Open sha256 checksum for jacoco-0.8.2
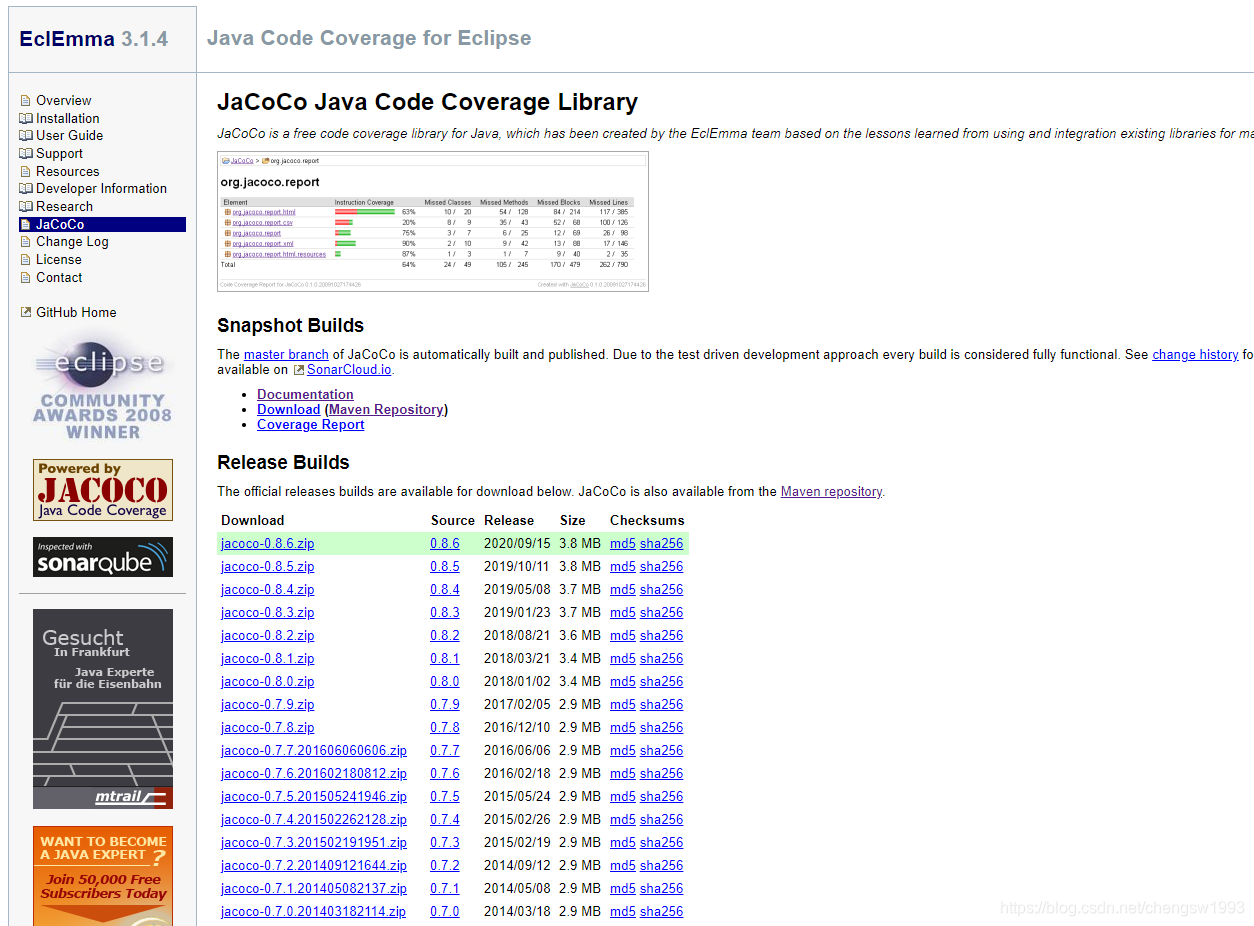Screen dimensions: 1254x926 pyautogui.click(x=661, y=635)
